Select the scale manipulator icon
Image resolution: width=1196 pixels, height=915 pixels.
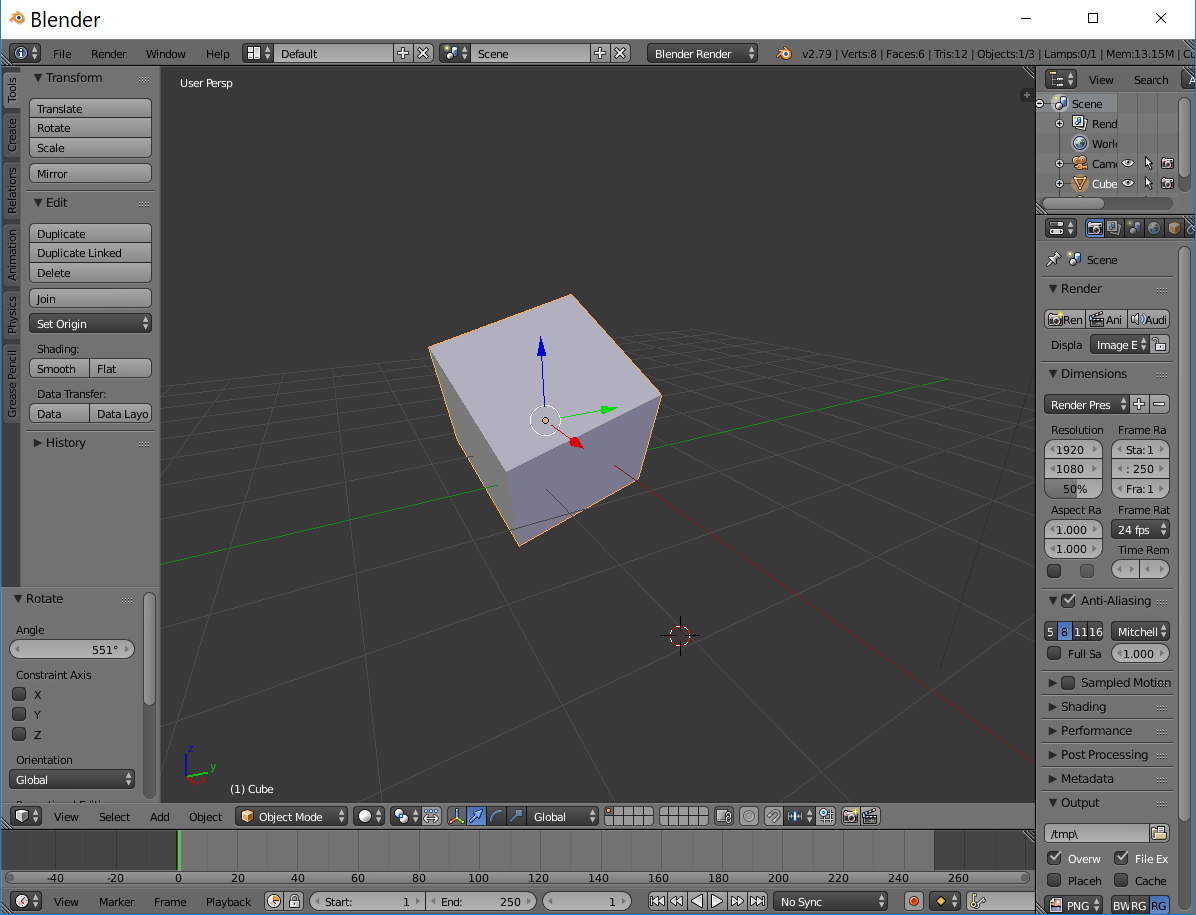(x=516, y=817)
